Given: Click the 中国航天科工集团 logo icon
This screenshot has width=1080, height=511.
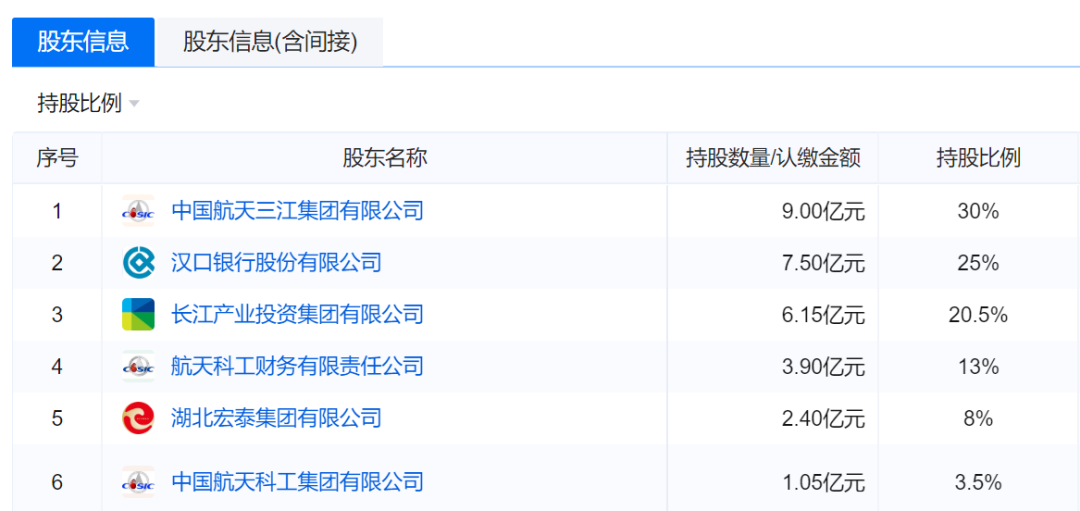Looking at the screenshot, I should (x=138, y=482).
